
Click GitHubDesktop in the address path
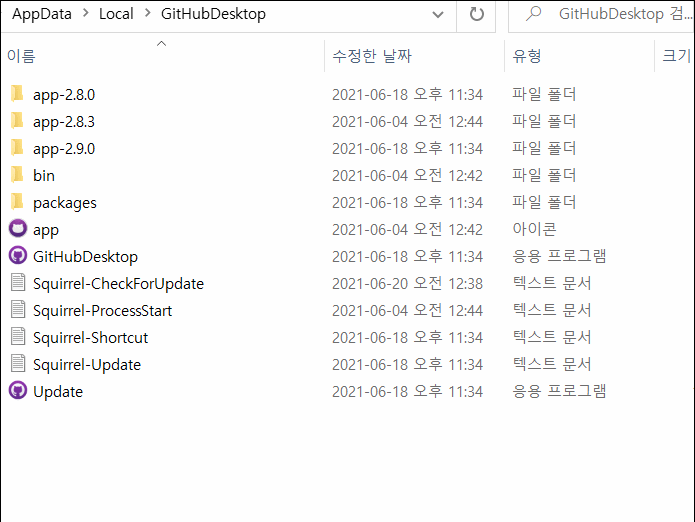click(x=213, y=14)
